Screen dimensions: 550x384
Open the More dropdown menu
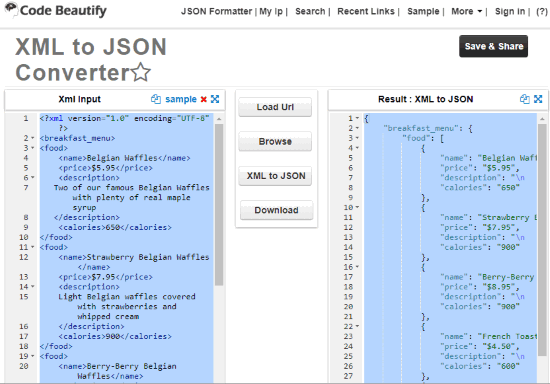[x=467, y=11]
